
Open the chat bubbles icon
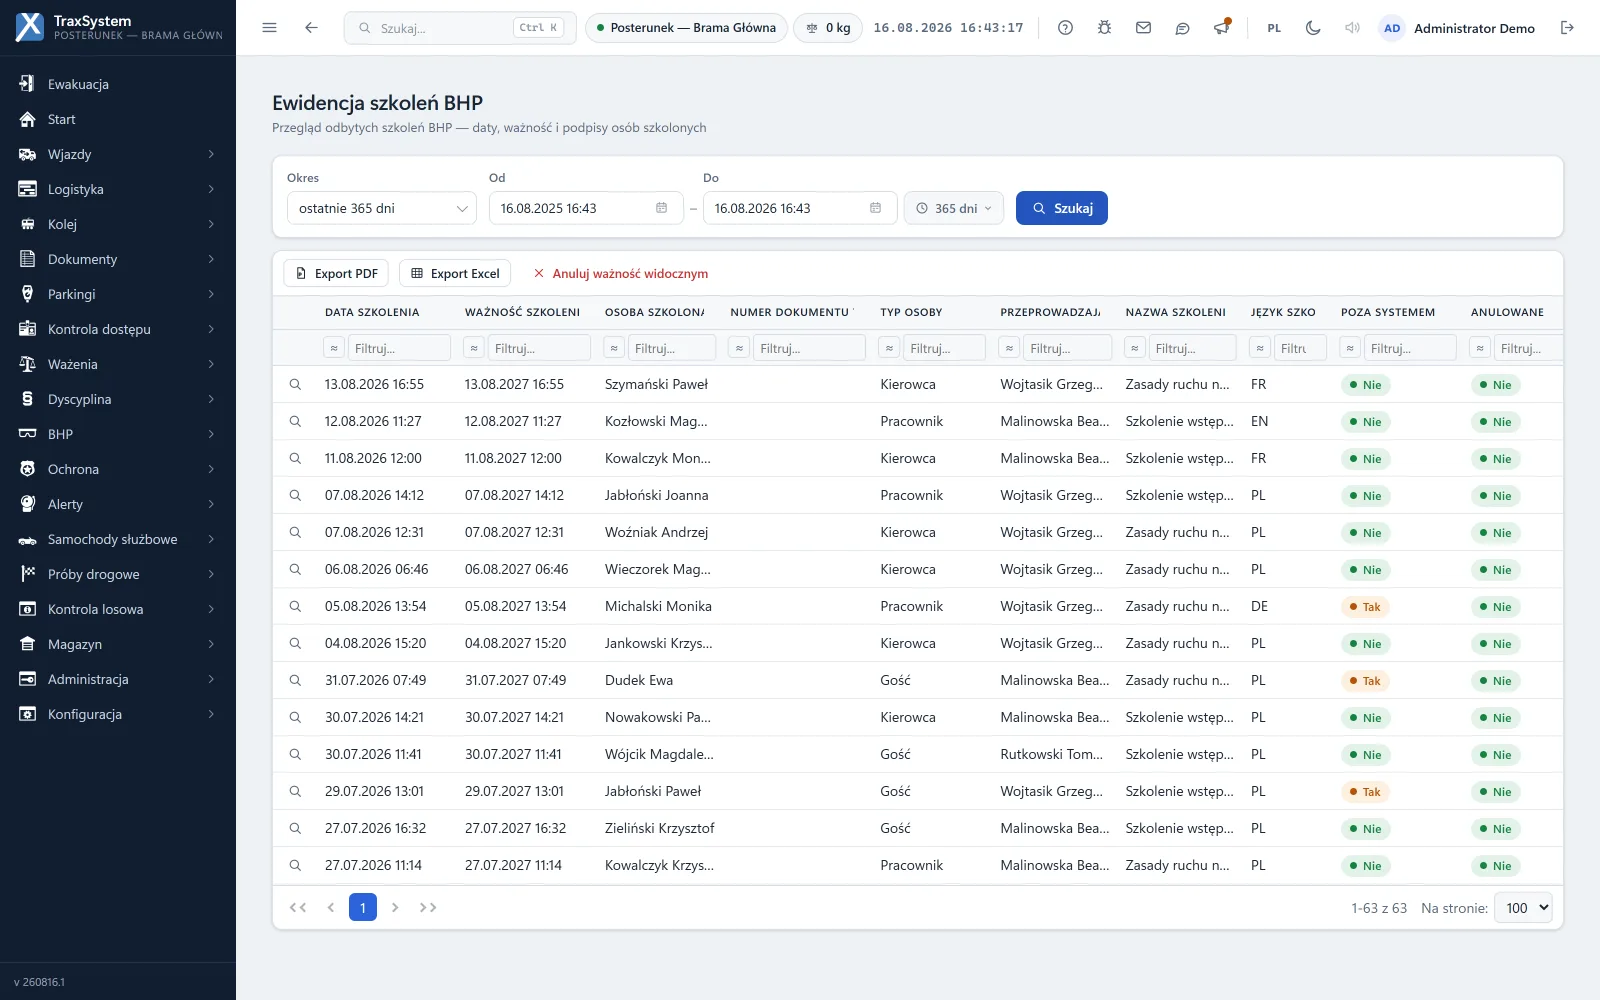tap(1182, 28)
